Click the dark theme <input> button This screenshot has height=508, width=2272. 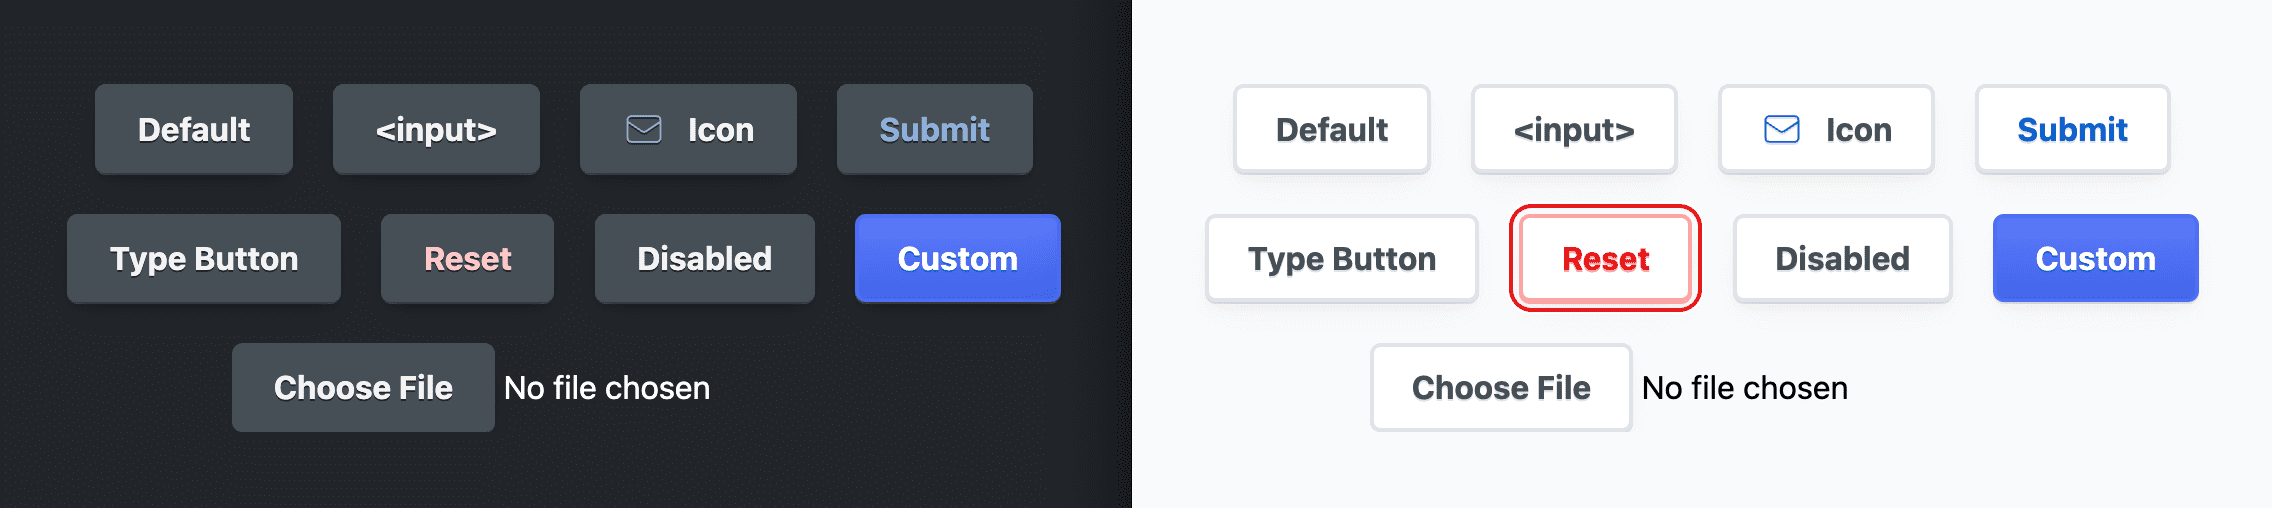436,129
